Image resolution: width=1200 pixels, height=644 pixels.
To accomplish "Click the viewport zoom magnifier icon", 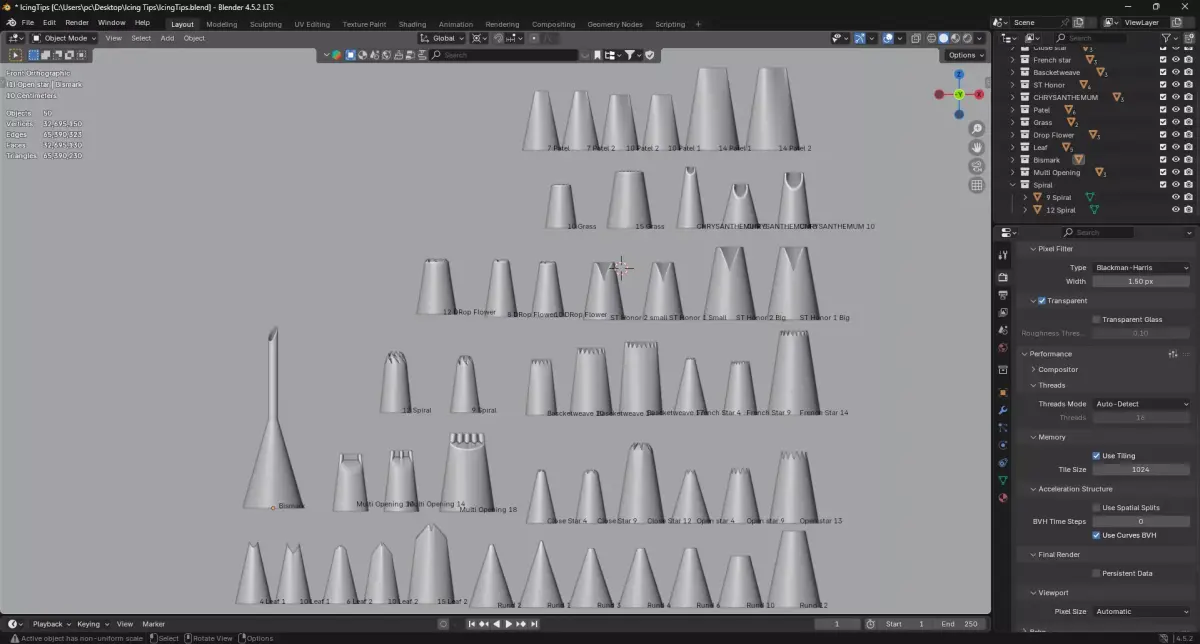I will coord(977,129).
